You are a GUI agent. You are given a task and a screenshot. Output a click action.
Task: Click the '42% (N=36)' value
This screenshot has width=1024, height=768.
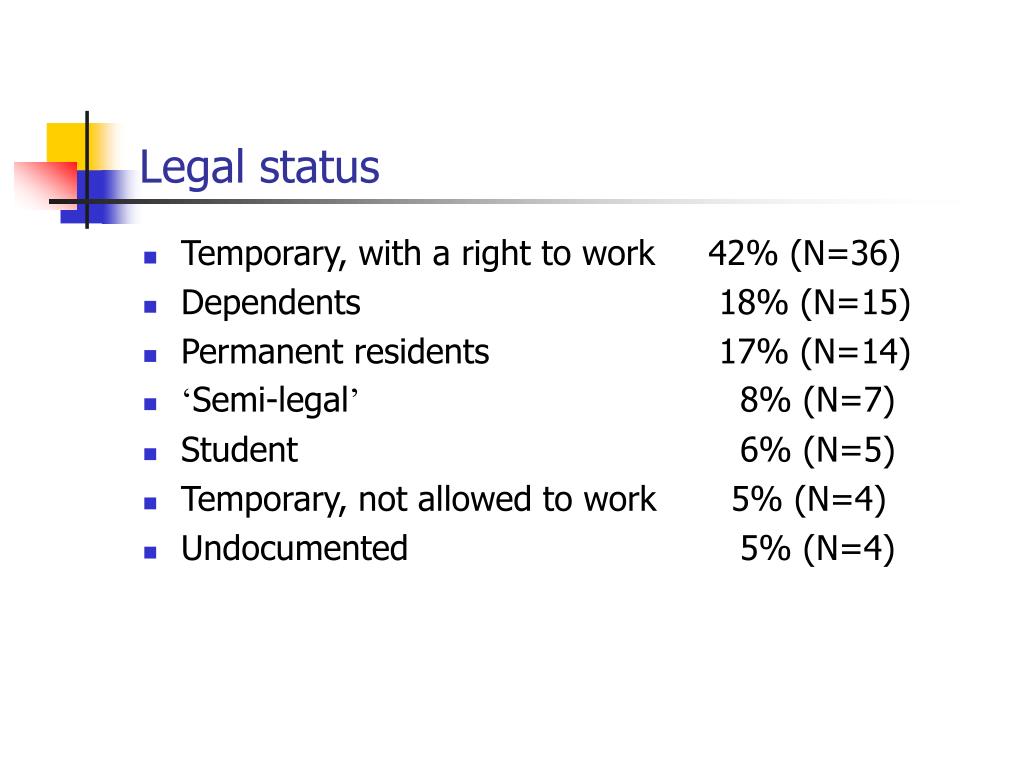805,254
